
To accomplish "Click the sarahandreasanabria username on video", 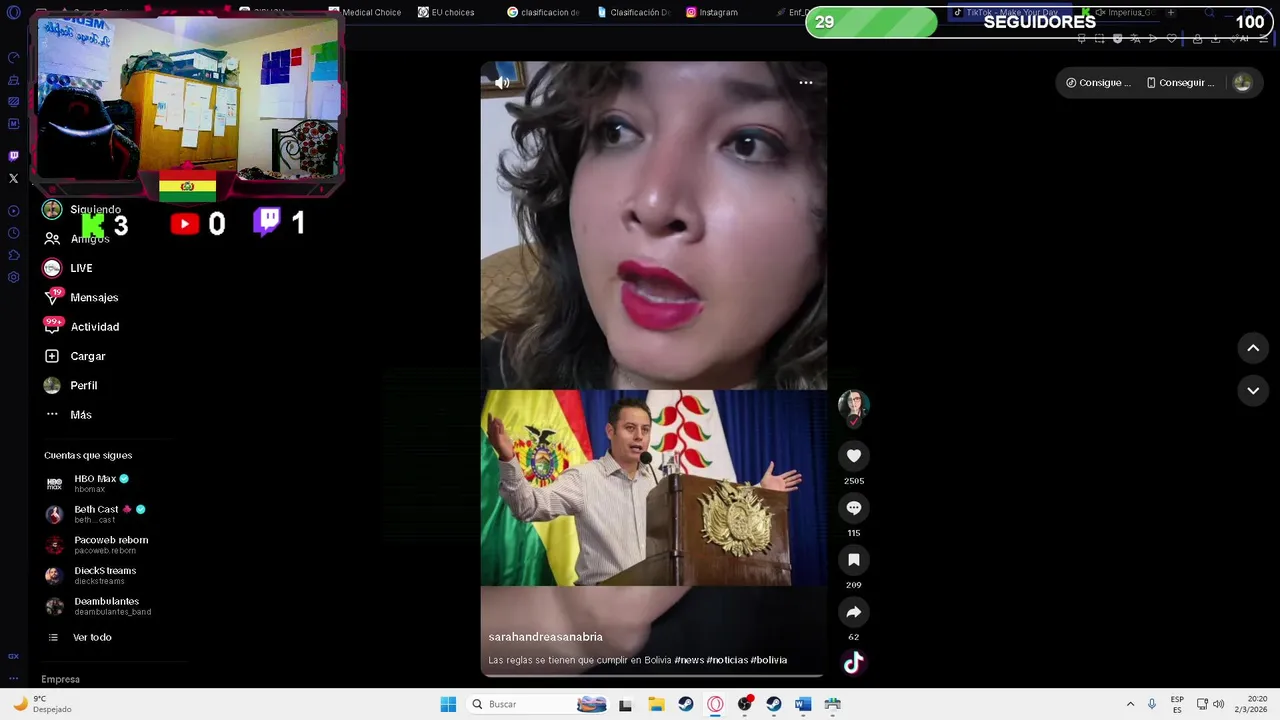I will coord(545,637).
